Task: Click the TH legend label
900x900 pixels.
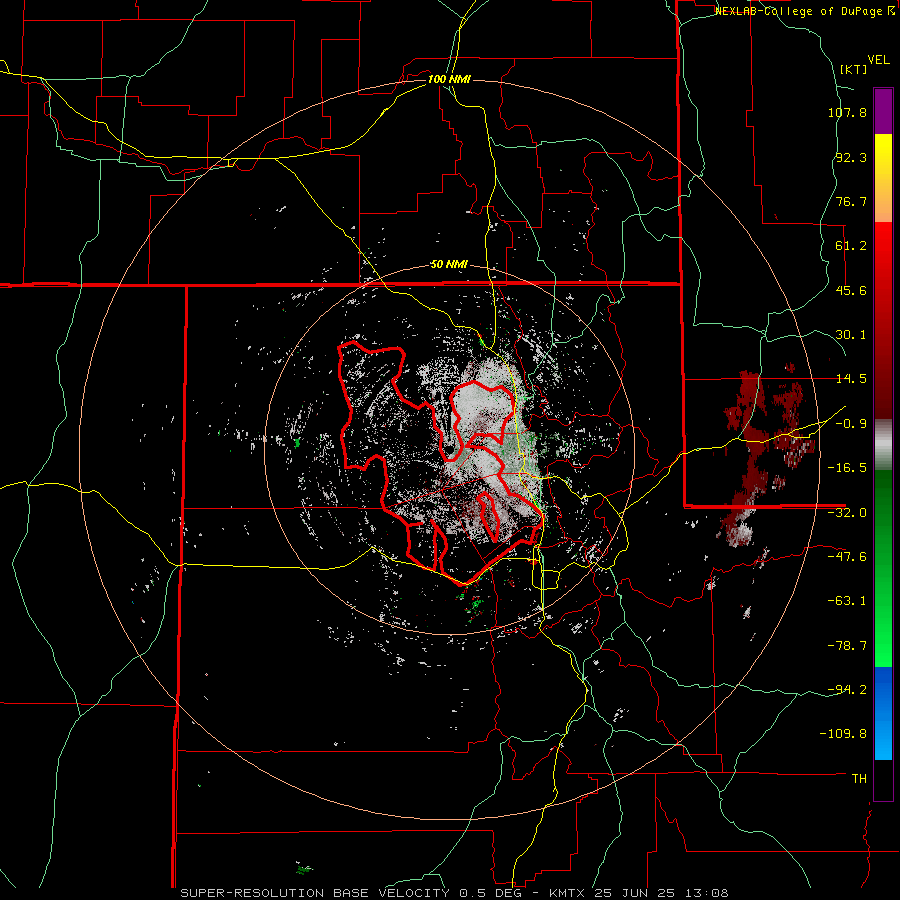Action: pyautogui.click(x=859, y=779)
